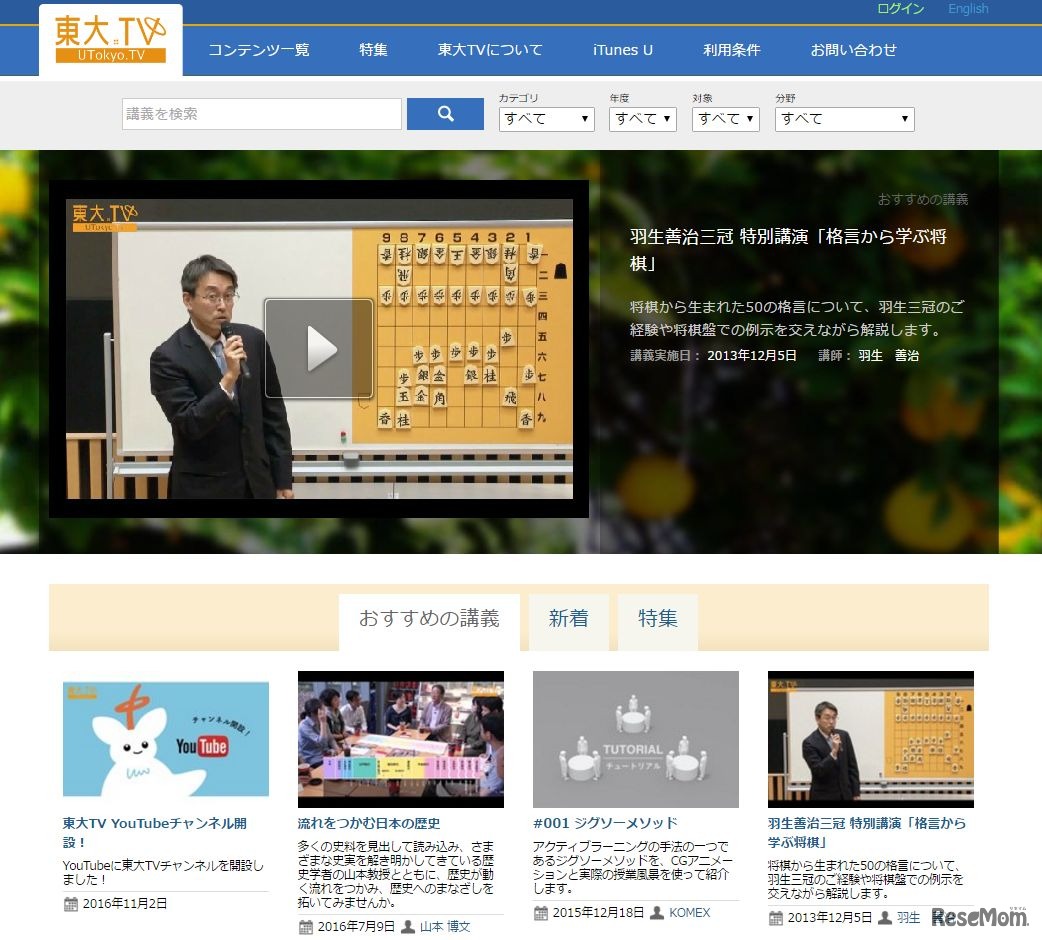The height and width of the screenshot is (940, 1042).
Task: Click calendar icon beside 2016年11月2日
Action: (x=70, y=903)
